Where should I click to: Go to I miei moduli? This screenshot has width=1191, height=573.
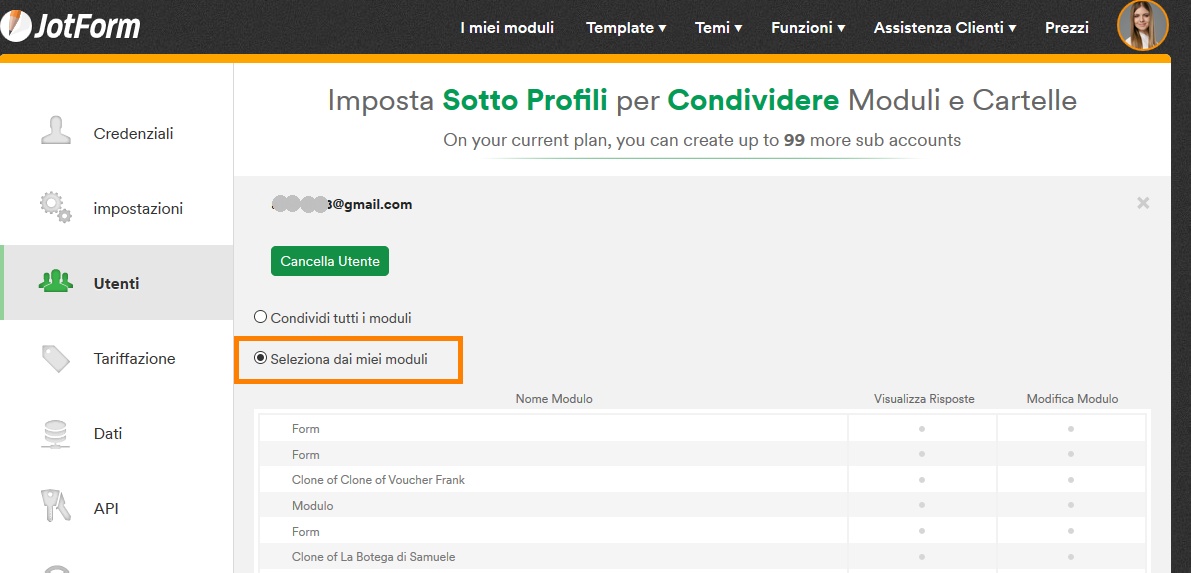click(507, 28)
